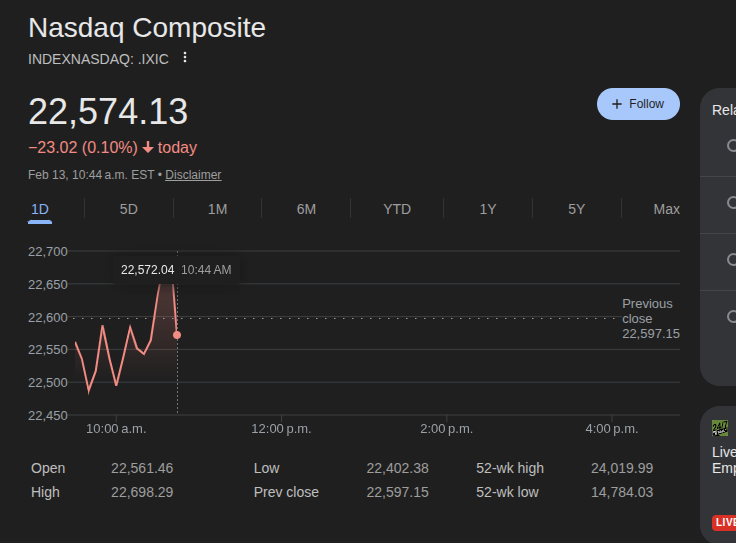Switch to the 5D chart tab
Viewport: 736px width, 543px height.
(x=129, y=209)
